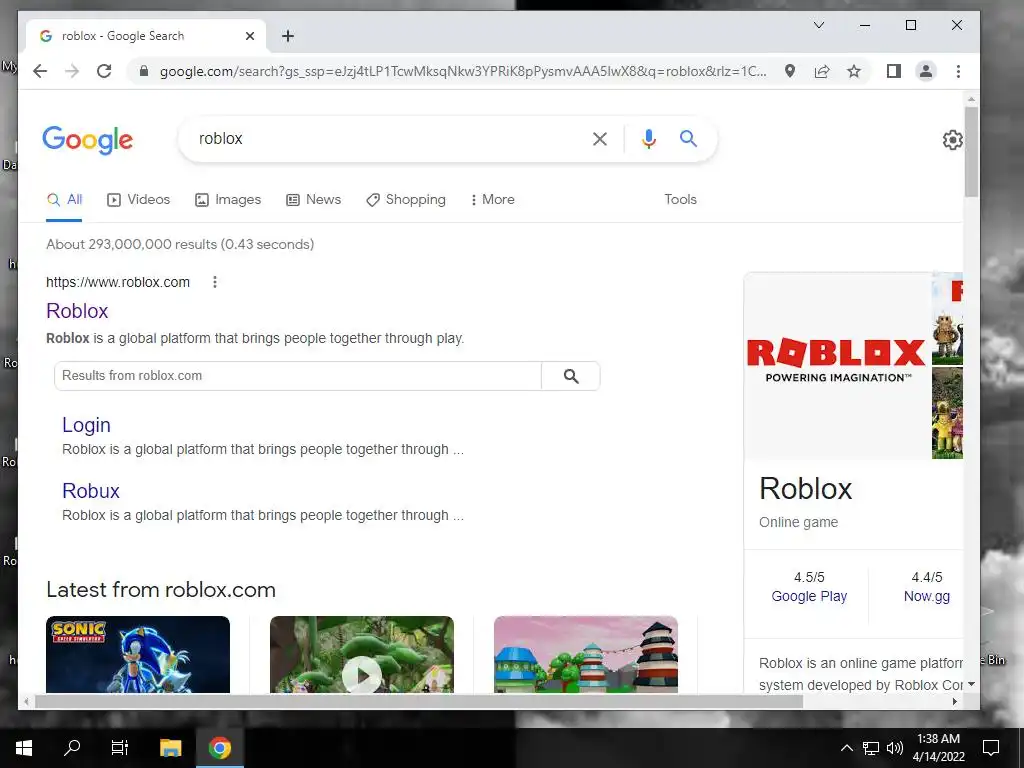Open the volume tray icon
This screenshot has height=768, width=1024.
tap(895, 748)
